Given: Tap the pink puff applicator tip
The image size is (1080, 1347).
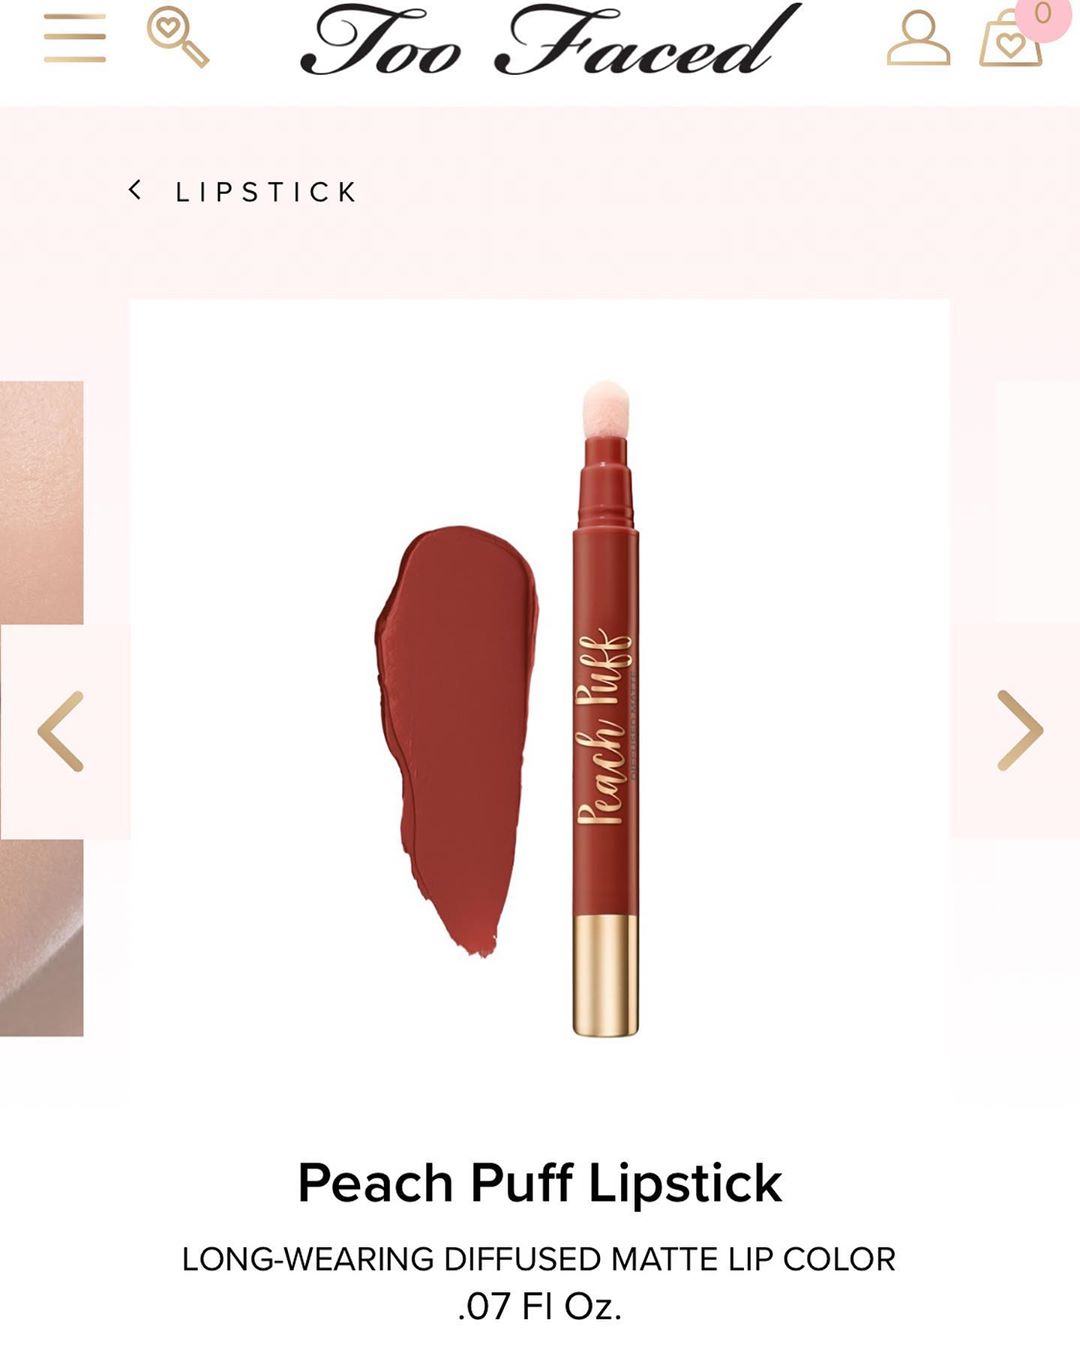Looking at the screenshot, I should (606, 408).
